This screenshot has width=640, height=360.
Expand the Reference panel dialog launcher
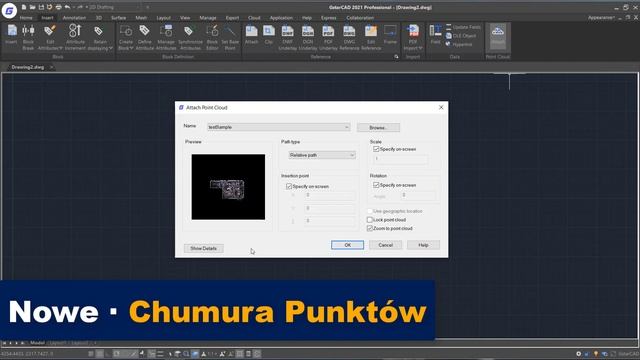pos(396,57)
